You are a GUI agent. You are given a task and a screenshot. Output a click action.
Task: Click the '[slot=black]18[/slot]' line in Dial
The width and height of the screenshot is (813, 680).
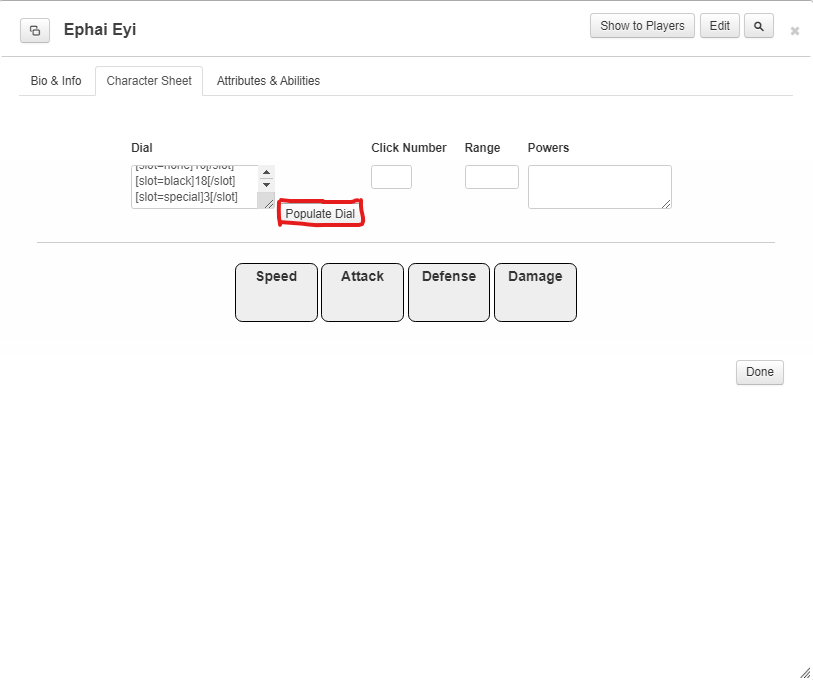(185, 181)
